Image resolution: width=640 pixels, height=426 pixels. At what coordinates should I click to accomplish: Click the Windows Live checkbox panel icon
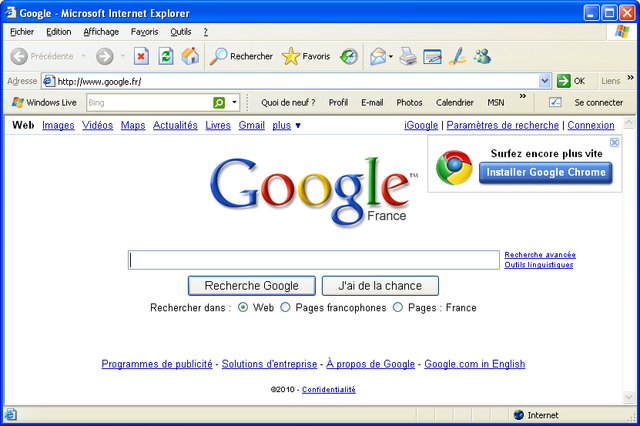(555, 102)
